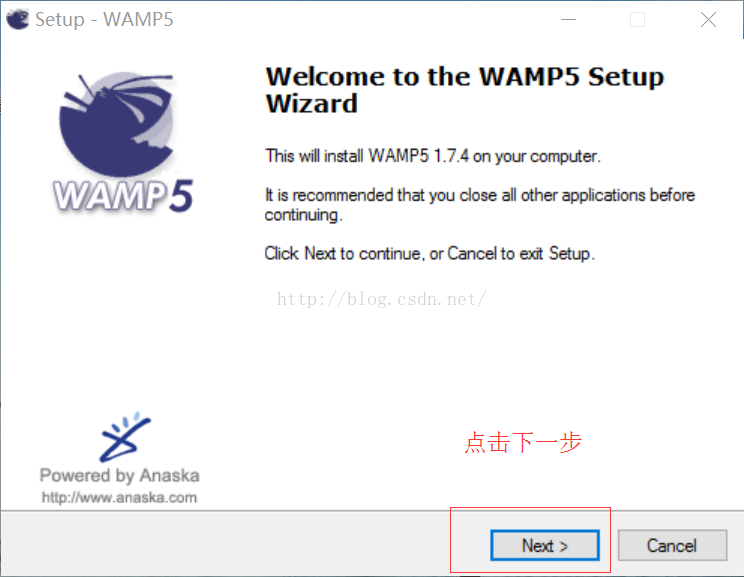The height and width of the screenshot is (577, 744).
Task: Minimize the Setup window
Action: 568,19
